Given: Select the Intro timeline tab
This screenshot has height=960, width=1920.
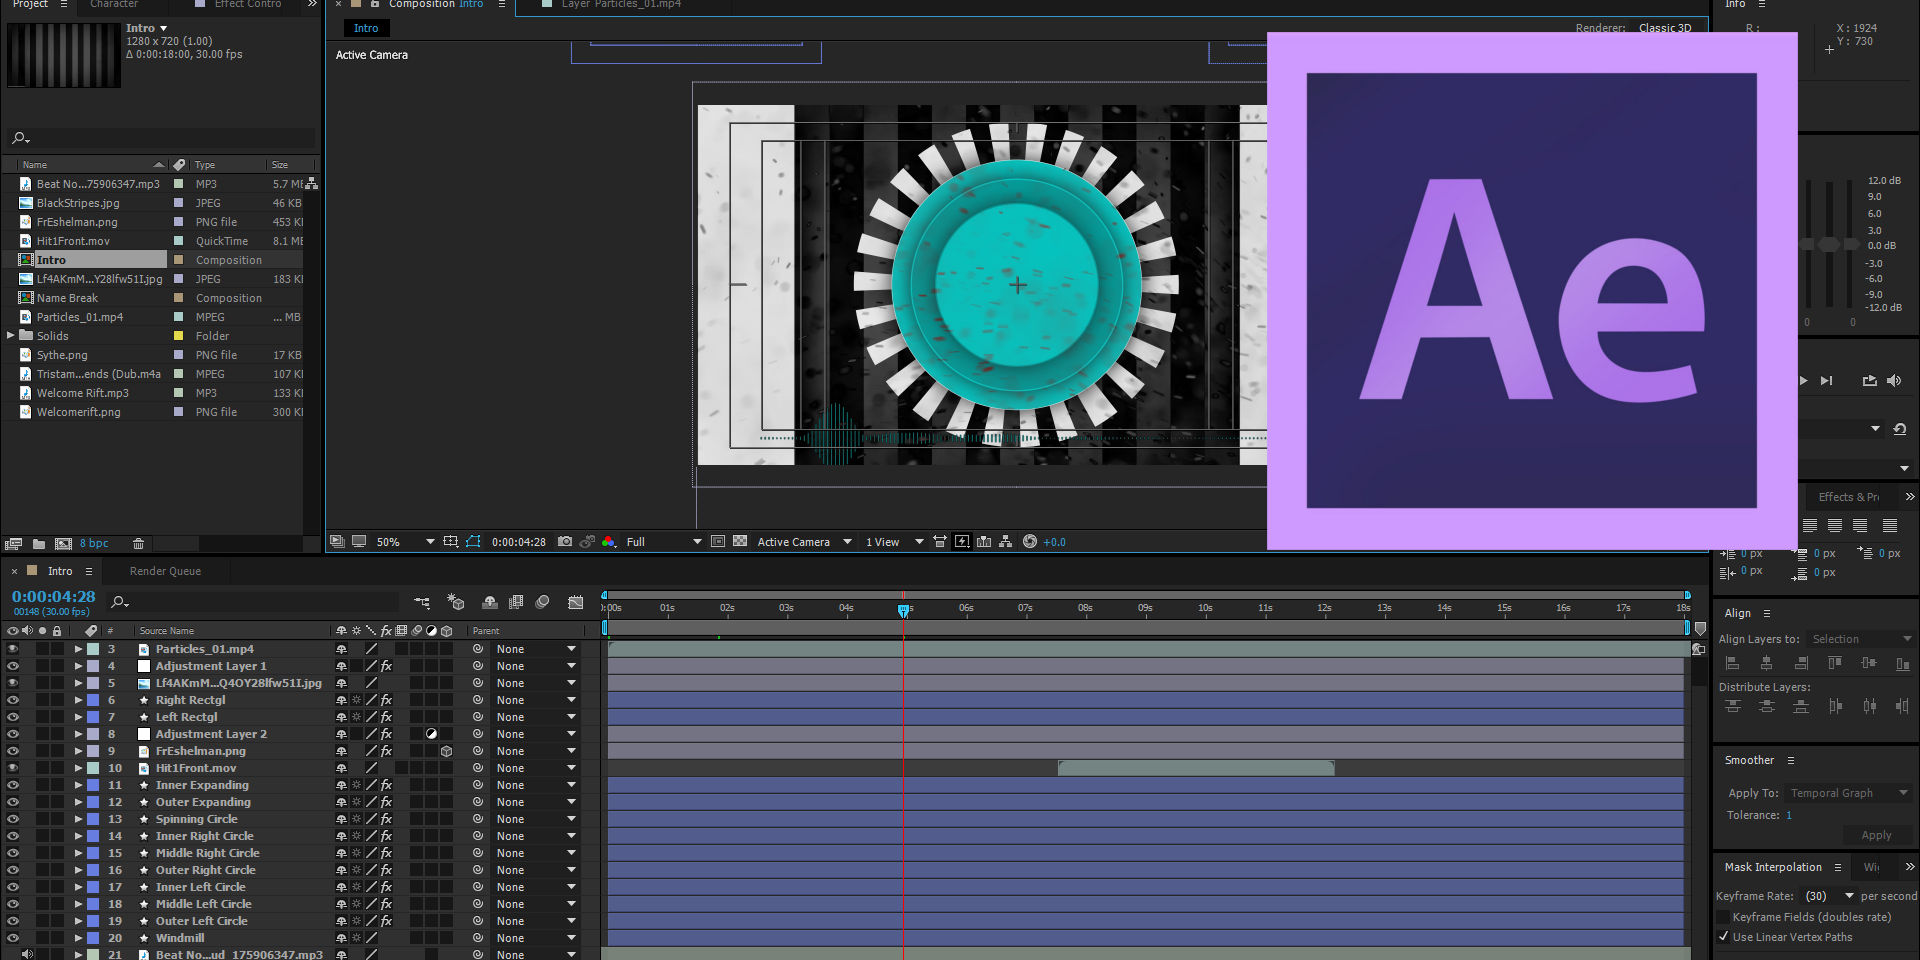Looking at the screenshot, I should point(60,571).
